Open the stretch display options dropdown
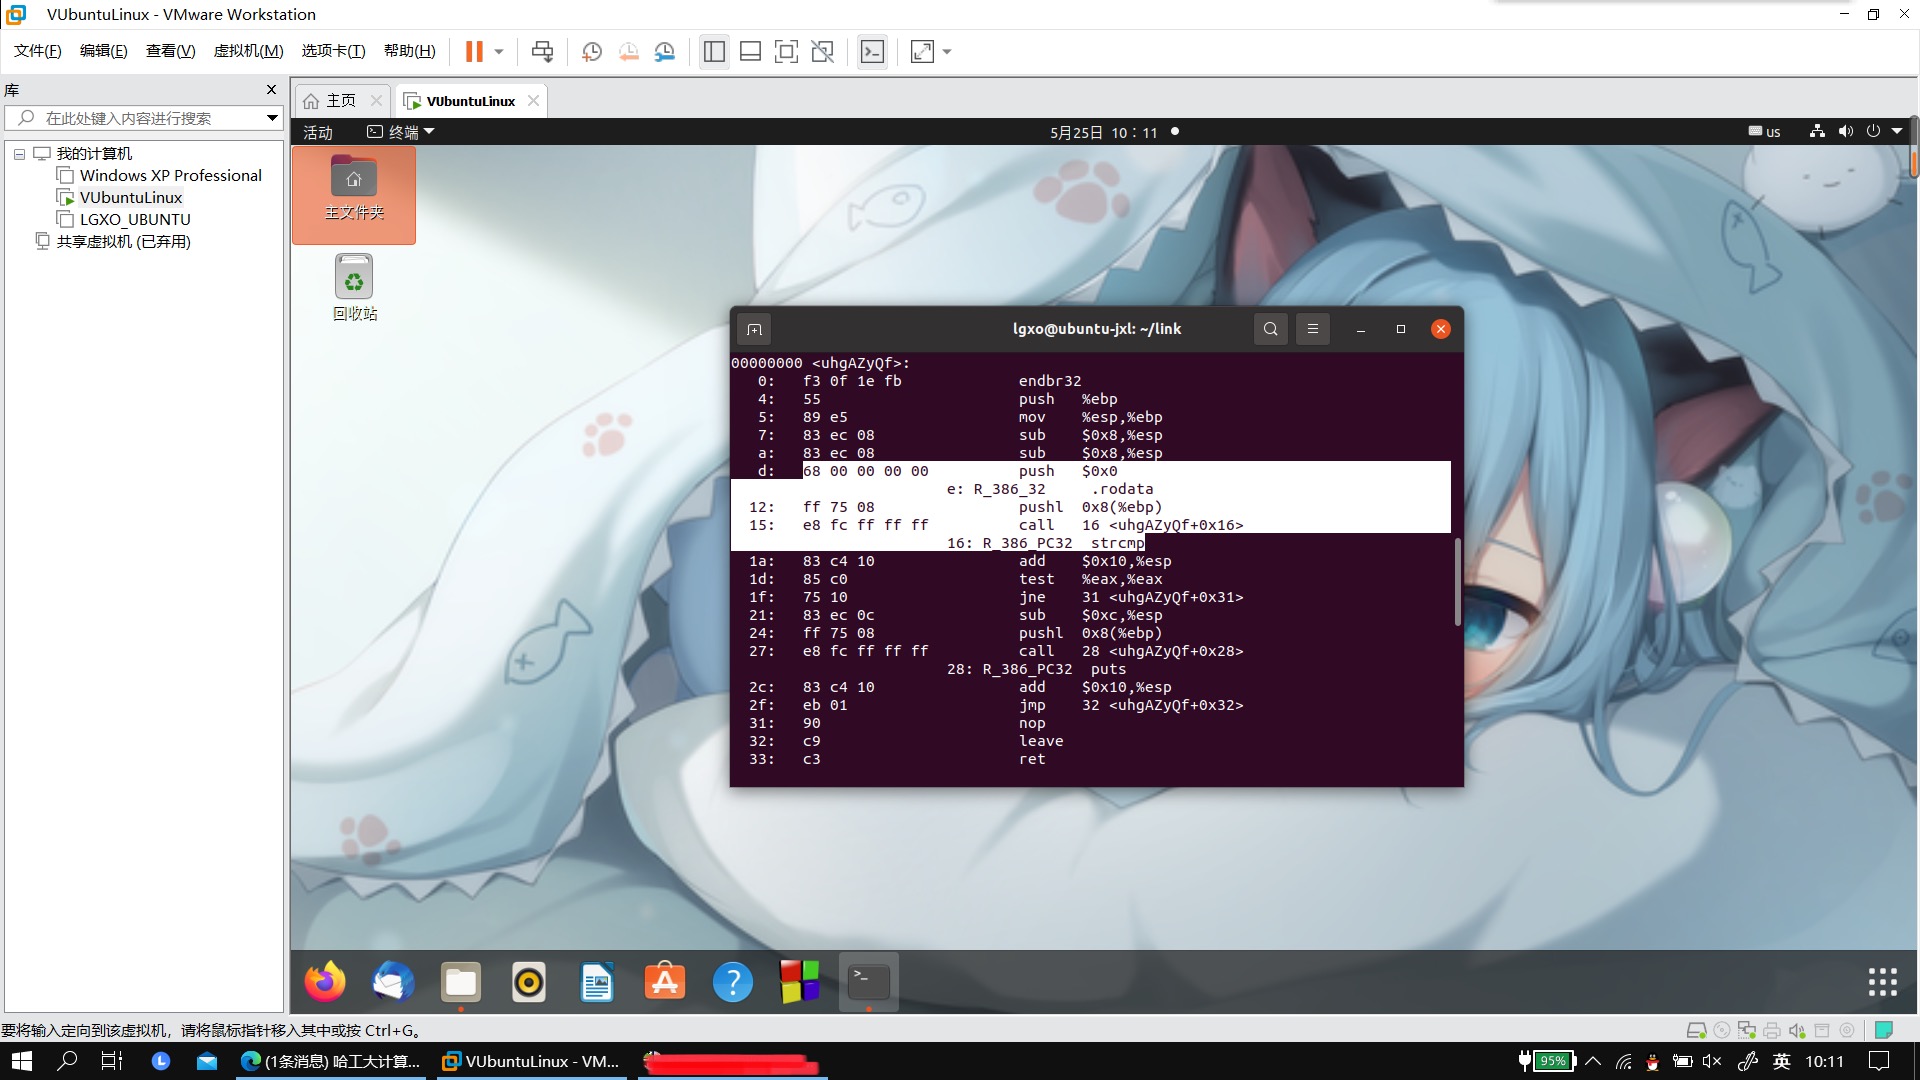This screenshot has height=1080, width=1920. [x=947, y=52]
